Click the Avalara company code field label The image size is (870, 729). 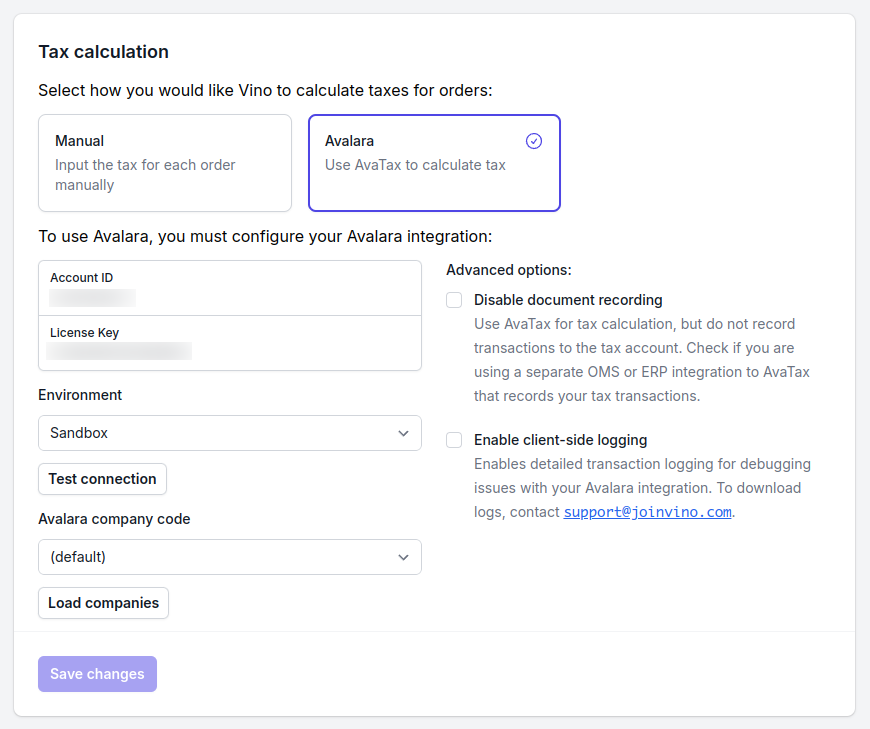(114, 519)
